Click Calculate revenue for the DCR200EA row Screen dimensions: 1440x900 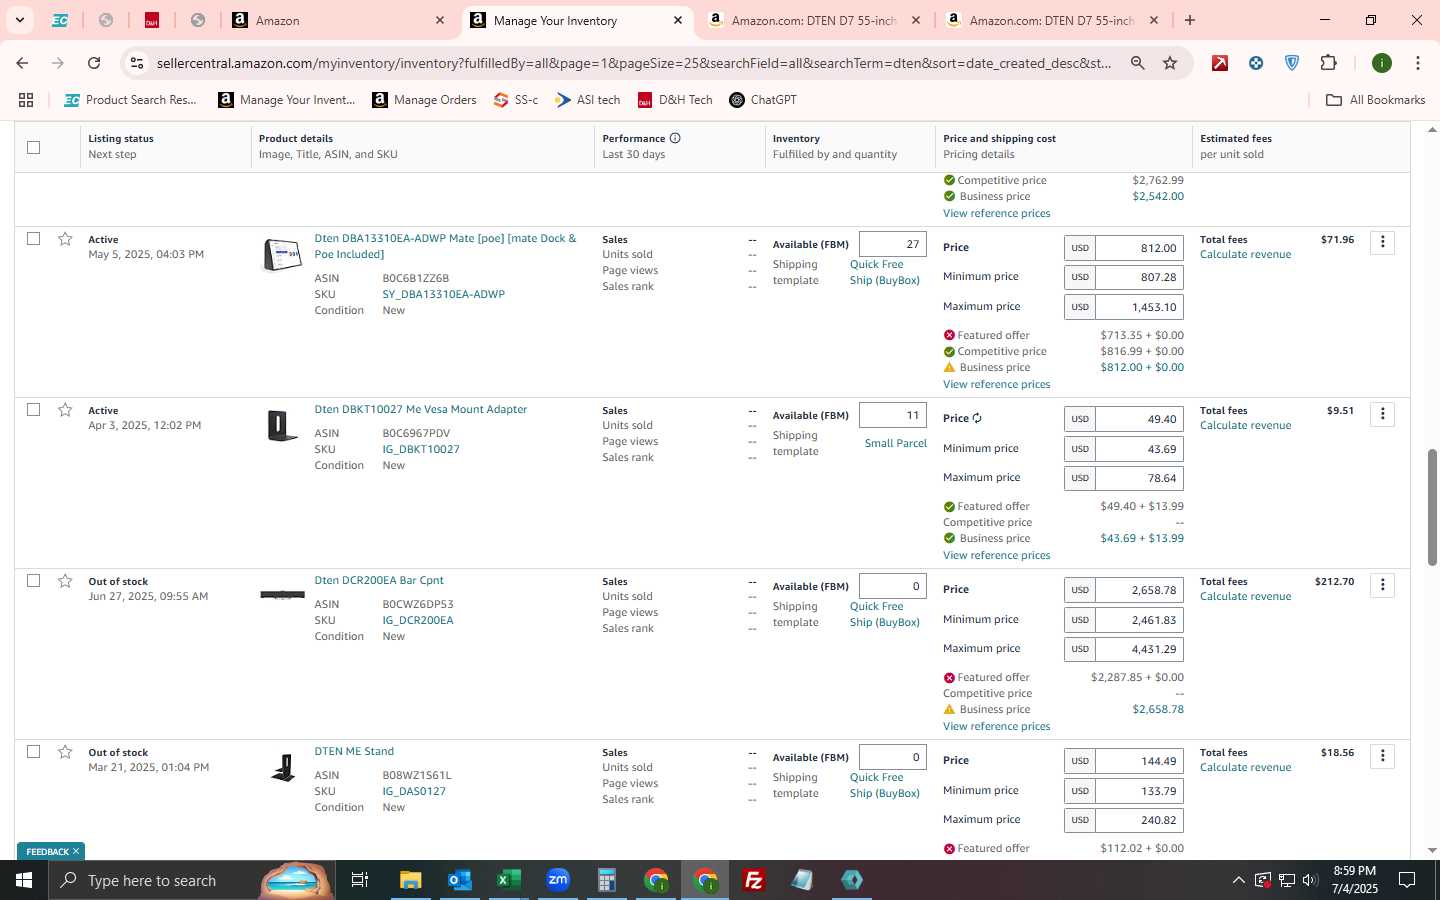pos(1245,596)
